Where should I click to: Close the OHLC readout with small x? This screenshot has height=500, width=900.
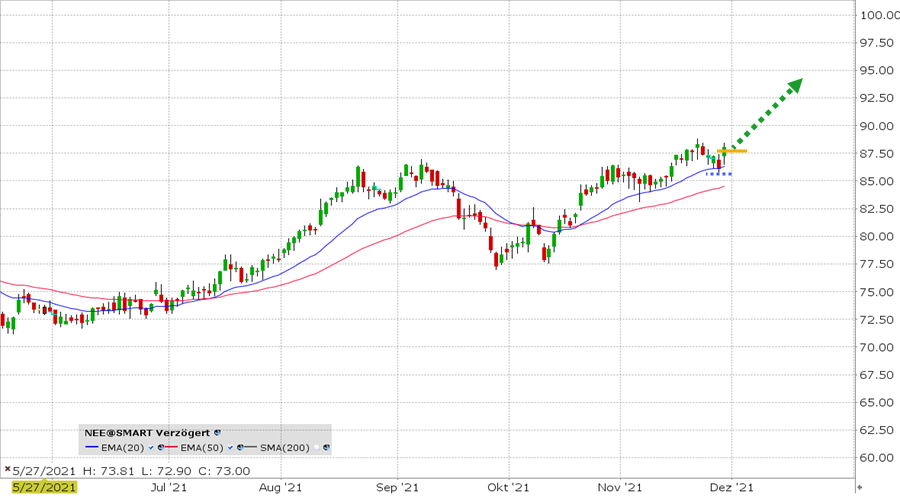(6, 467)
